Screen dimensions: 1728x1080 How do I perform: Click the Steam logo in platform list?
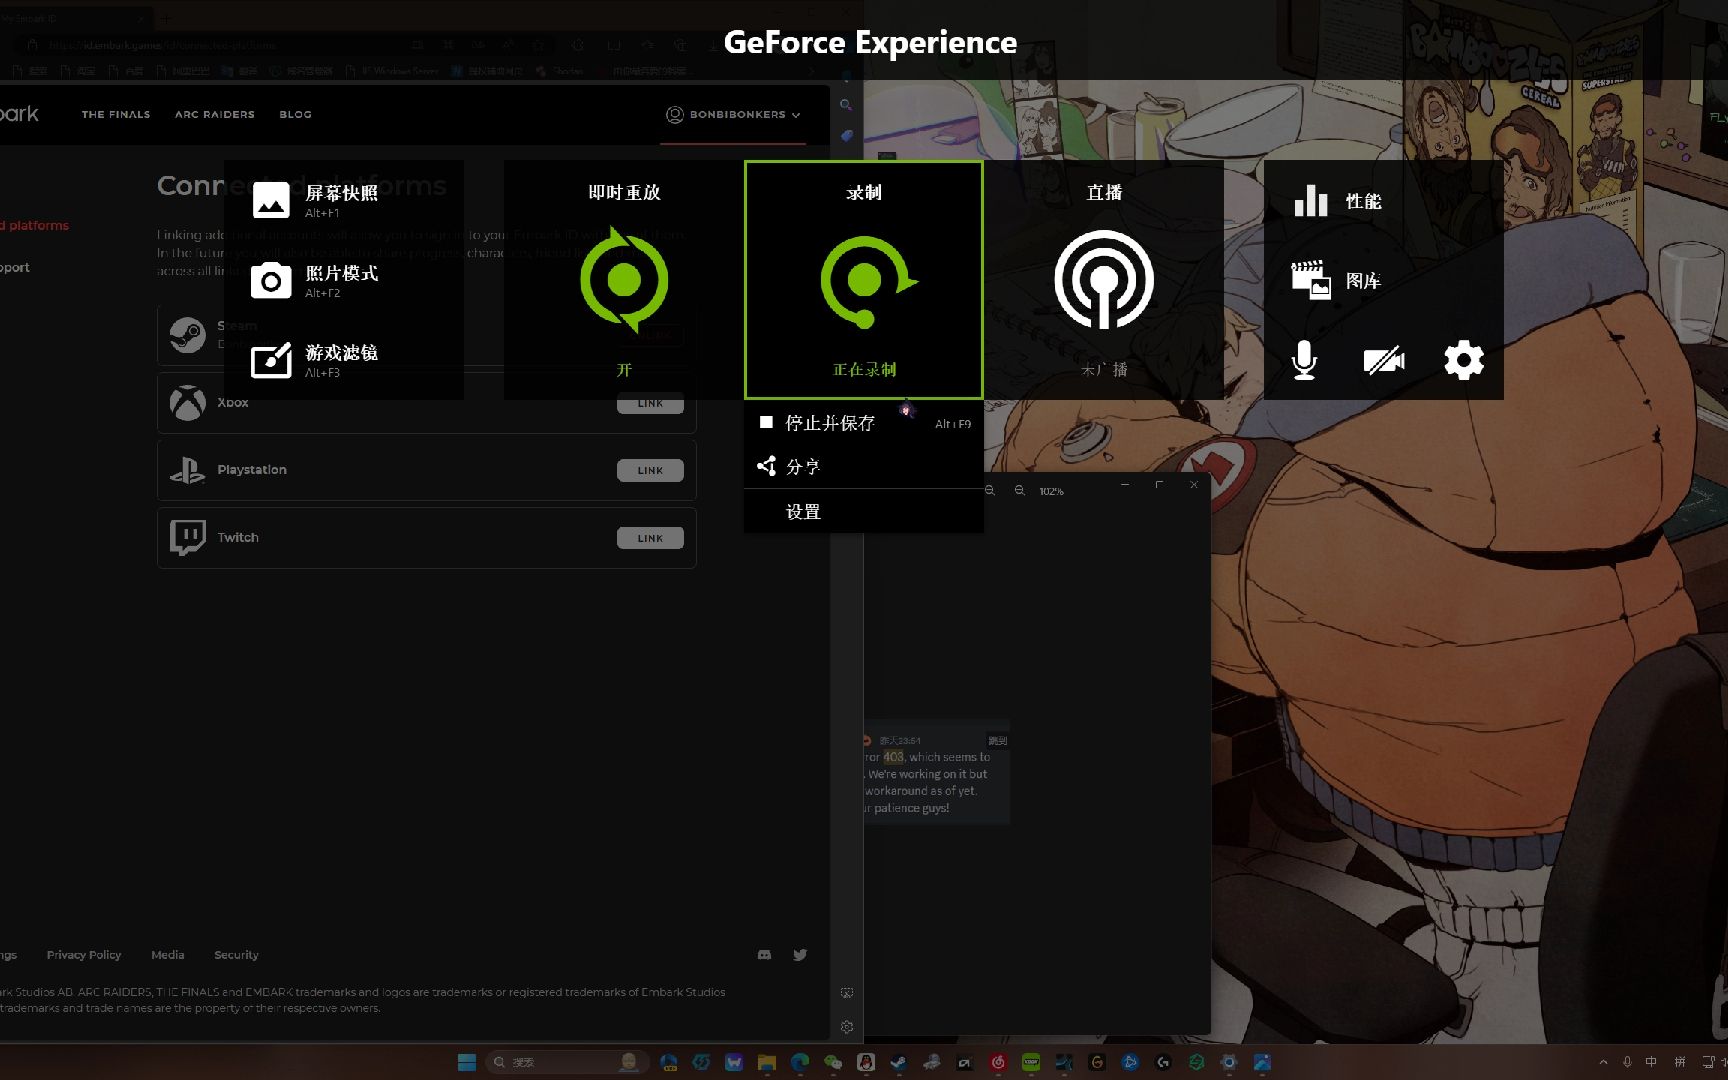pos(187,335)
